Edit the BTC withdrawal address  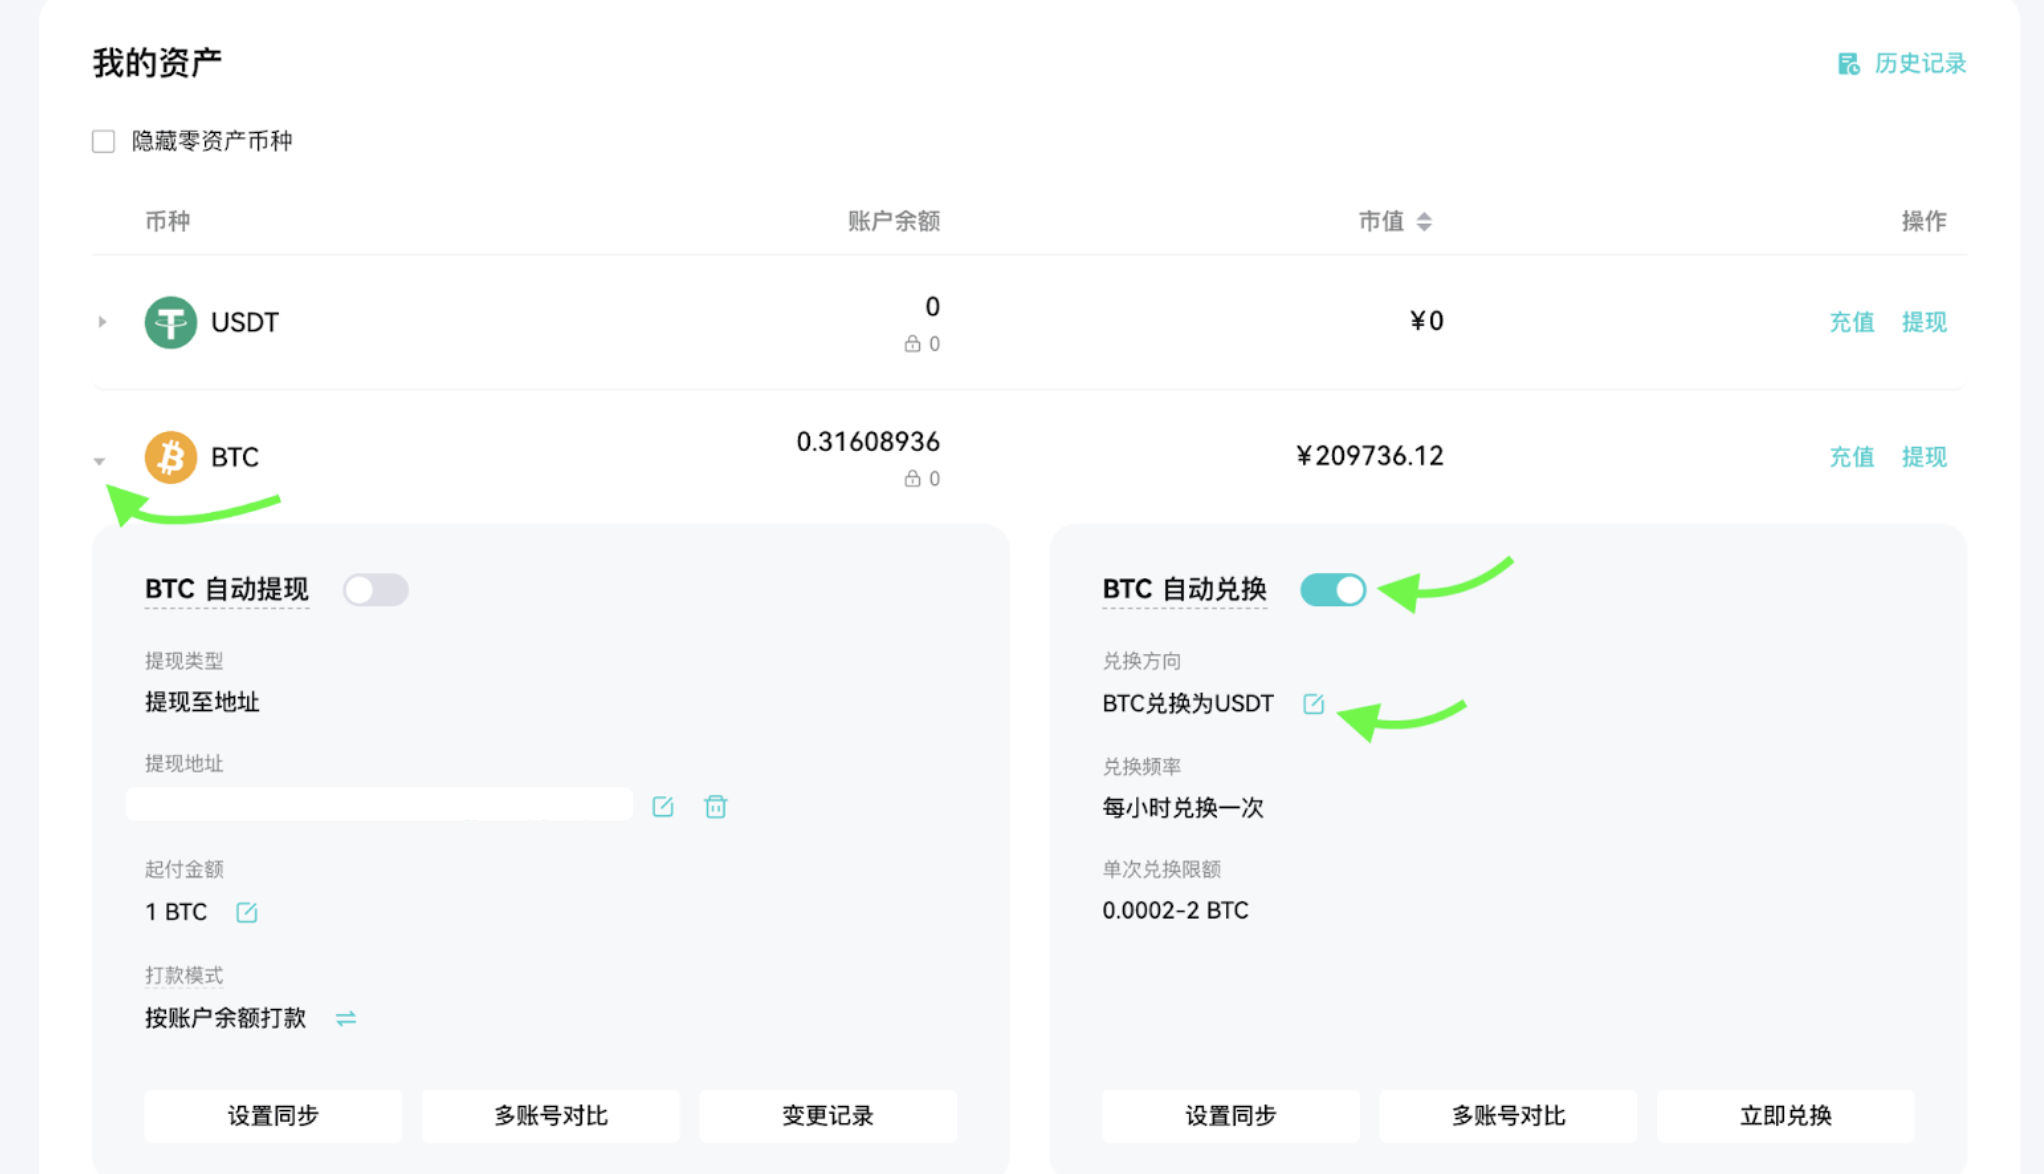[662, 807]
